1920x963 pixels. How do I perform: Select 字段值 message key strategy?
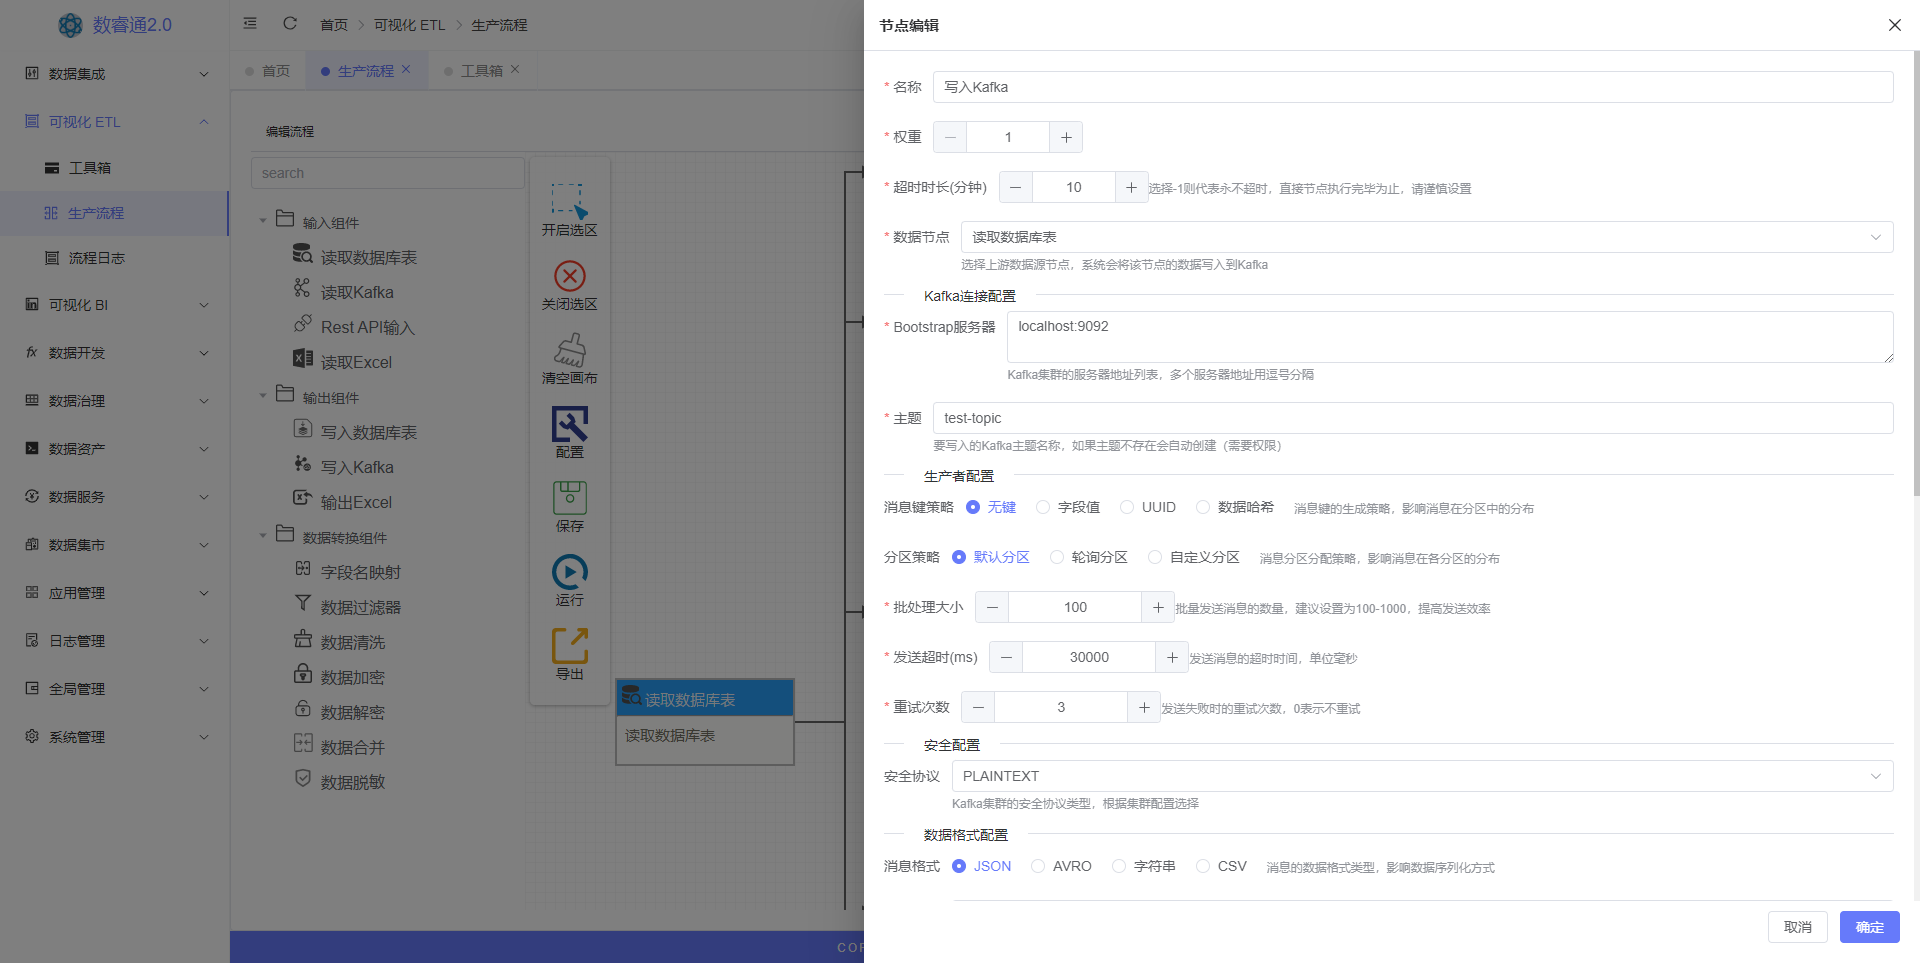[x=1068, y=507]
